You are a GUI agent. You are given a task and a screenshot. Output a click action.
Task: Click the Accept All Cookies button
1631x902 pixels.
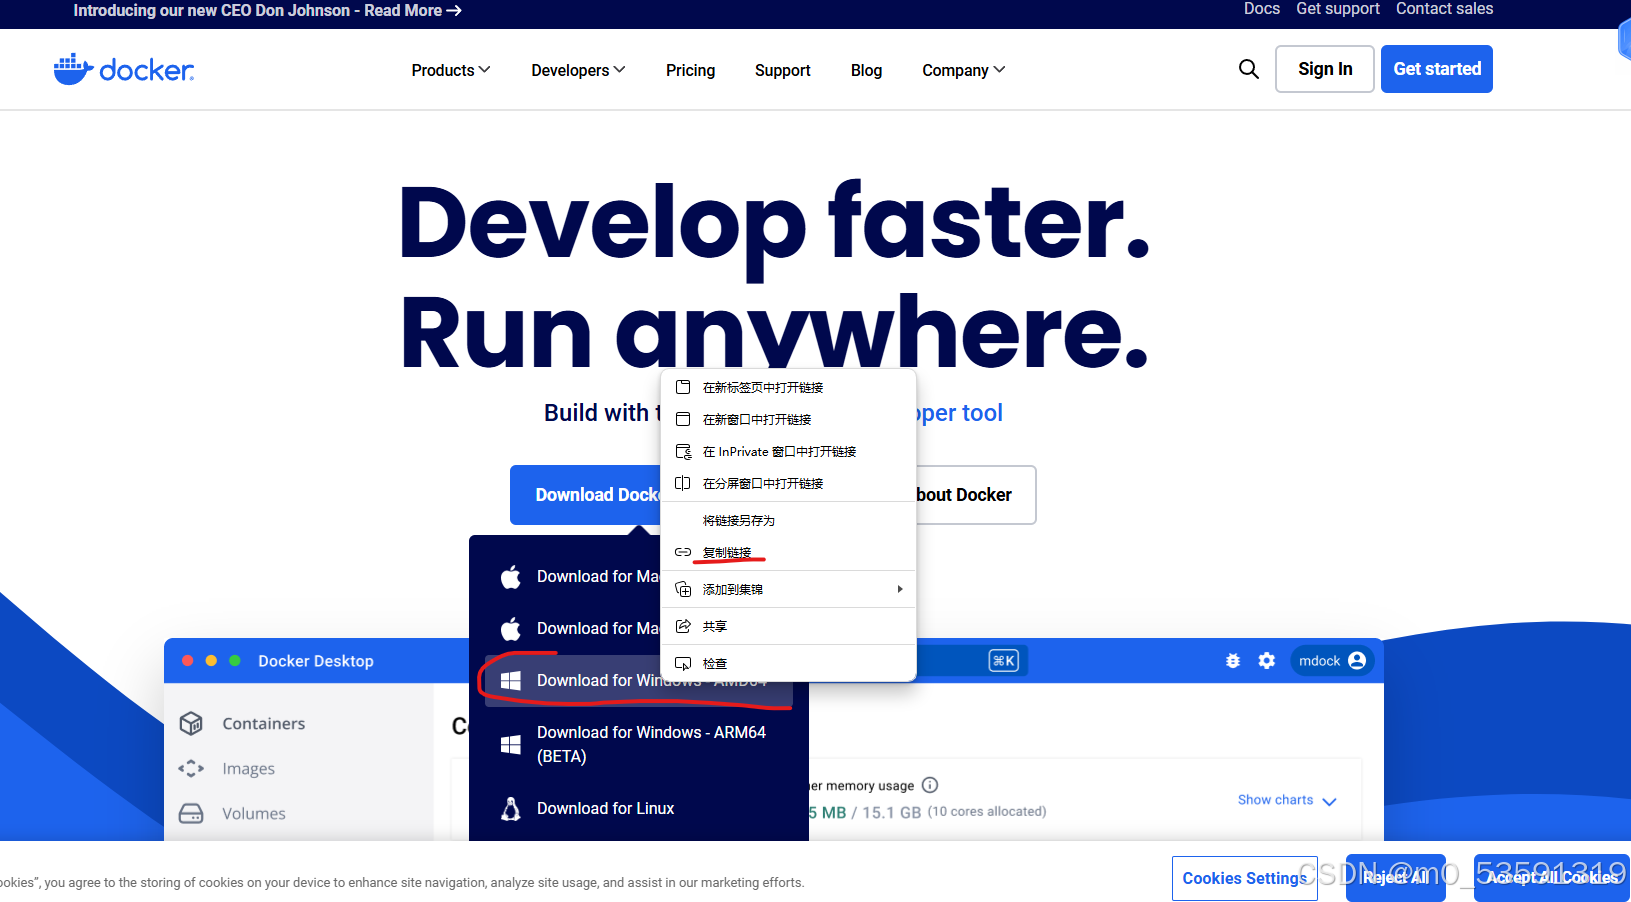click(x=1552, y=878)
